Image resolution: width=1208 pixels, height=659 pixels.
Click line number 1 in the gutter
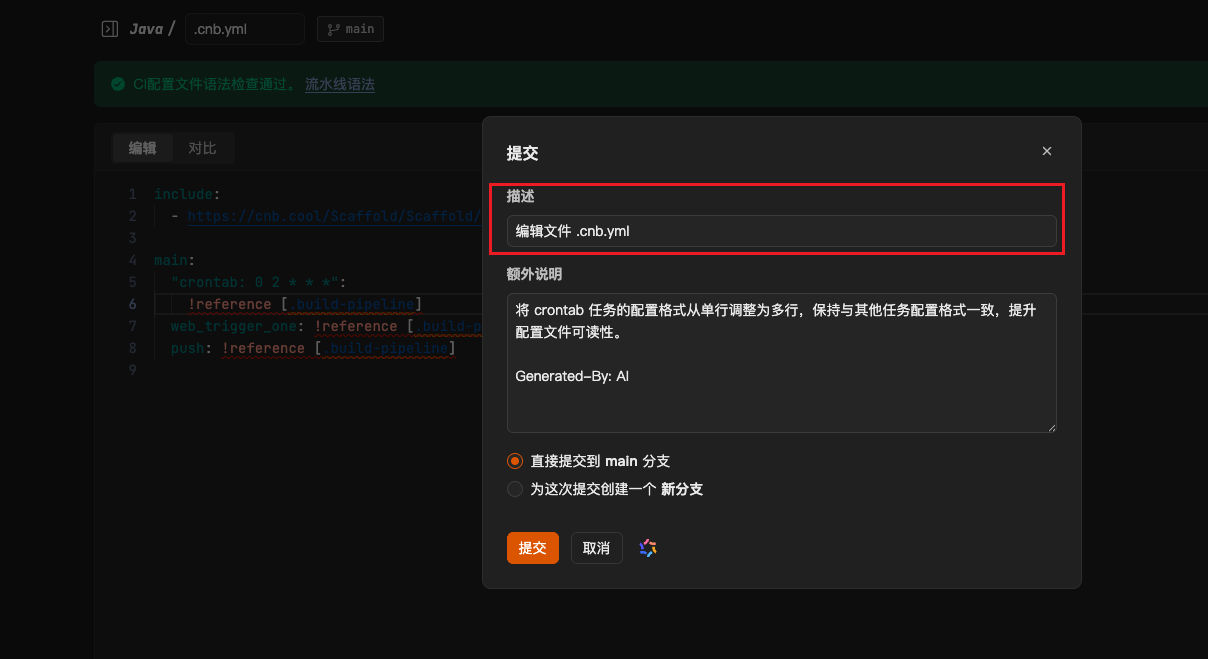(132, 194)
